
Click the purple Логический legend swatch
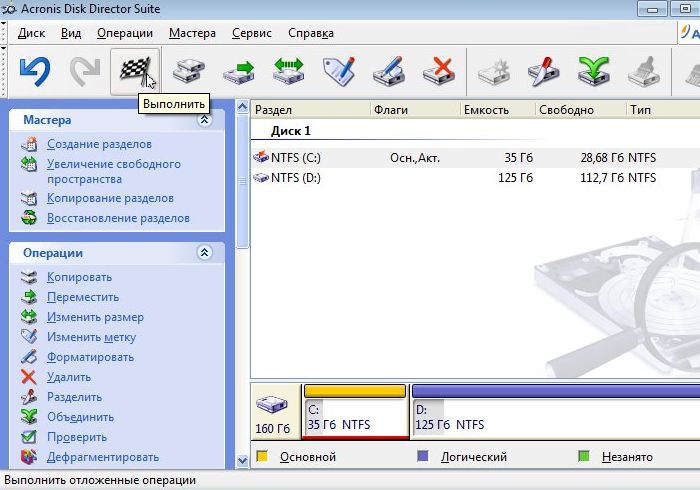(422, 456)
